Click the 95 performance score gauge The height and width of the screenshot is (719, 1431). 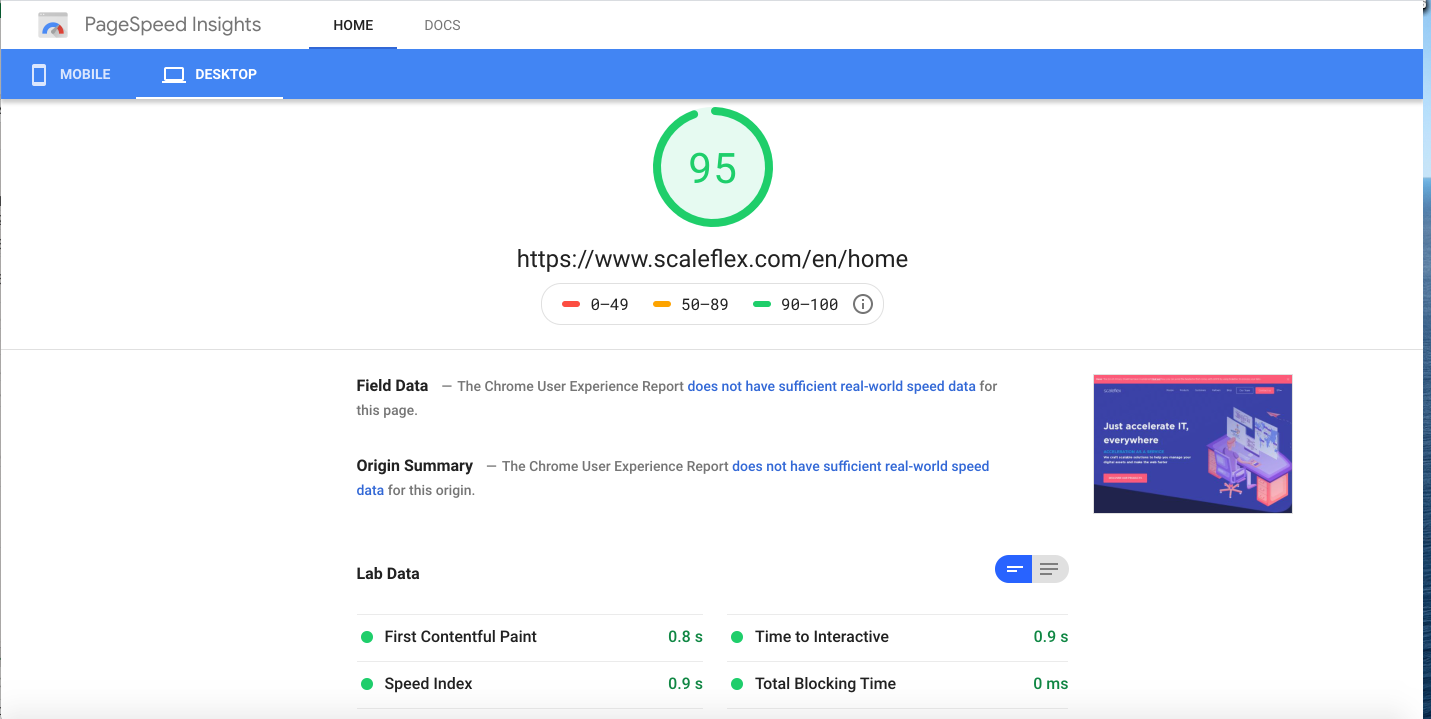click(713, 168)
